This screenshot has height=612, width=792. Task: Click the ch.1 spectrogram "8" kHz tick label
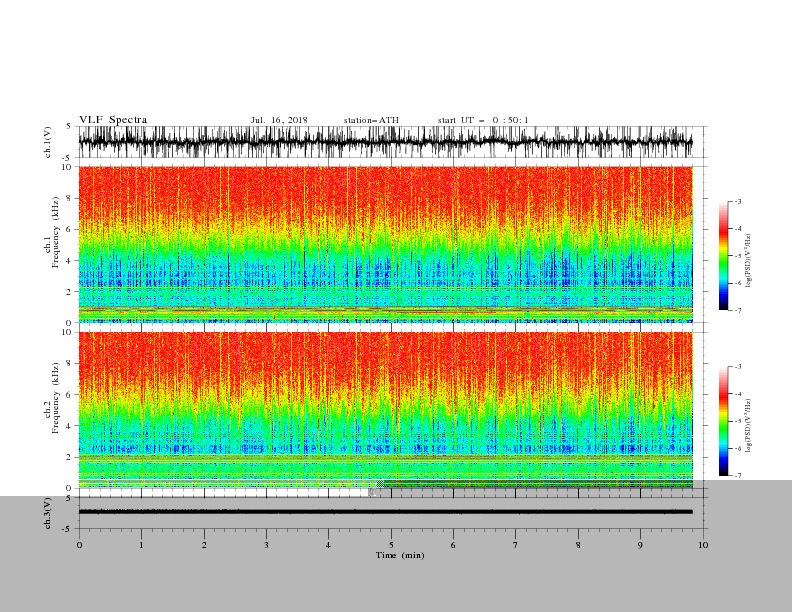69,198
